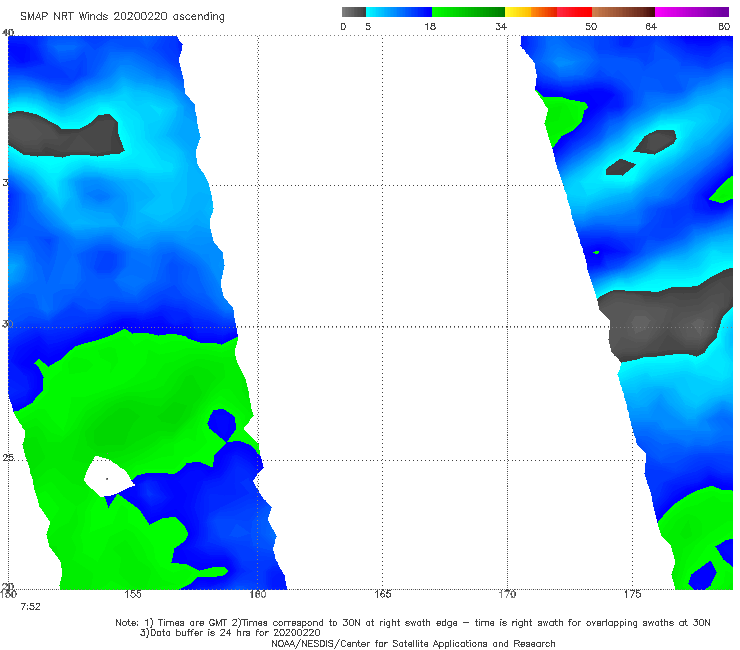Click the swath time stamp '7:52'
Image resolution: width=740 pixels, height=650 pixels.
[30, 607]
